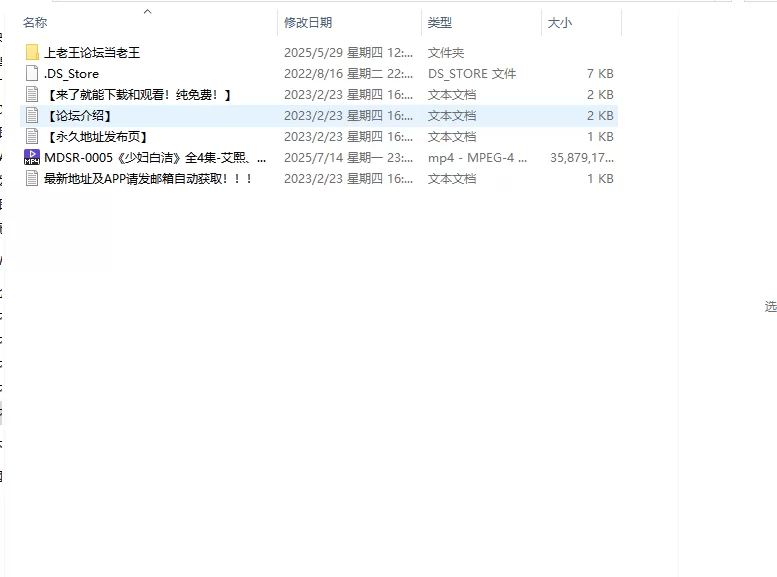Select the MDSR-0005《少妇白洁》video file name
This screenshot has width=777, height=577.
pos(155,158)
